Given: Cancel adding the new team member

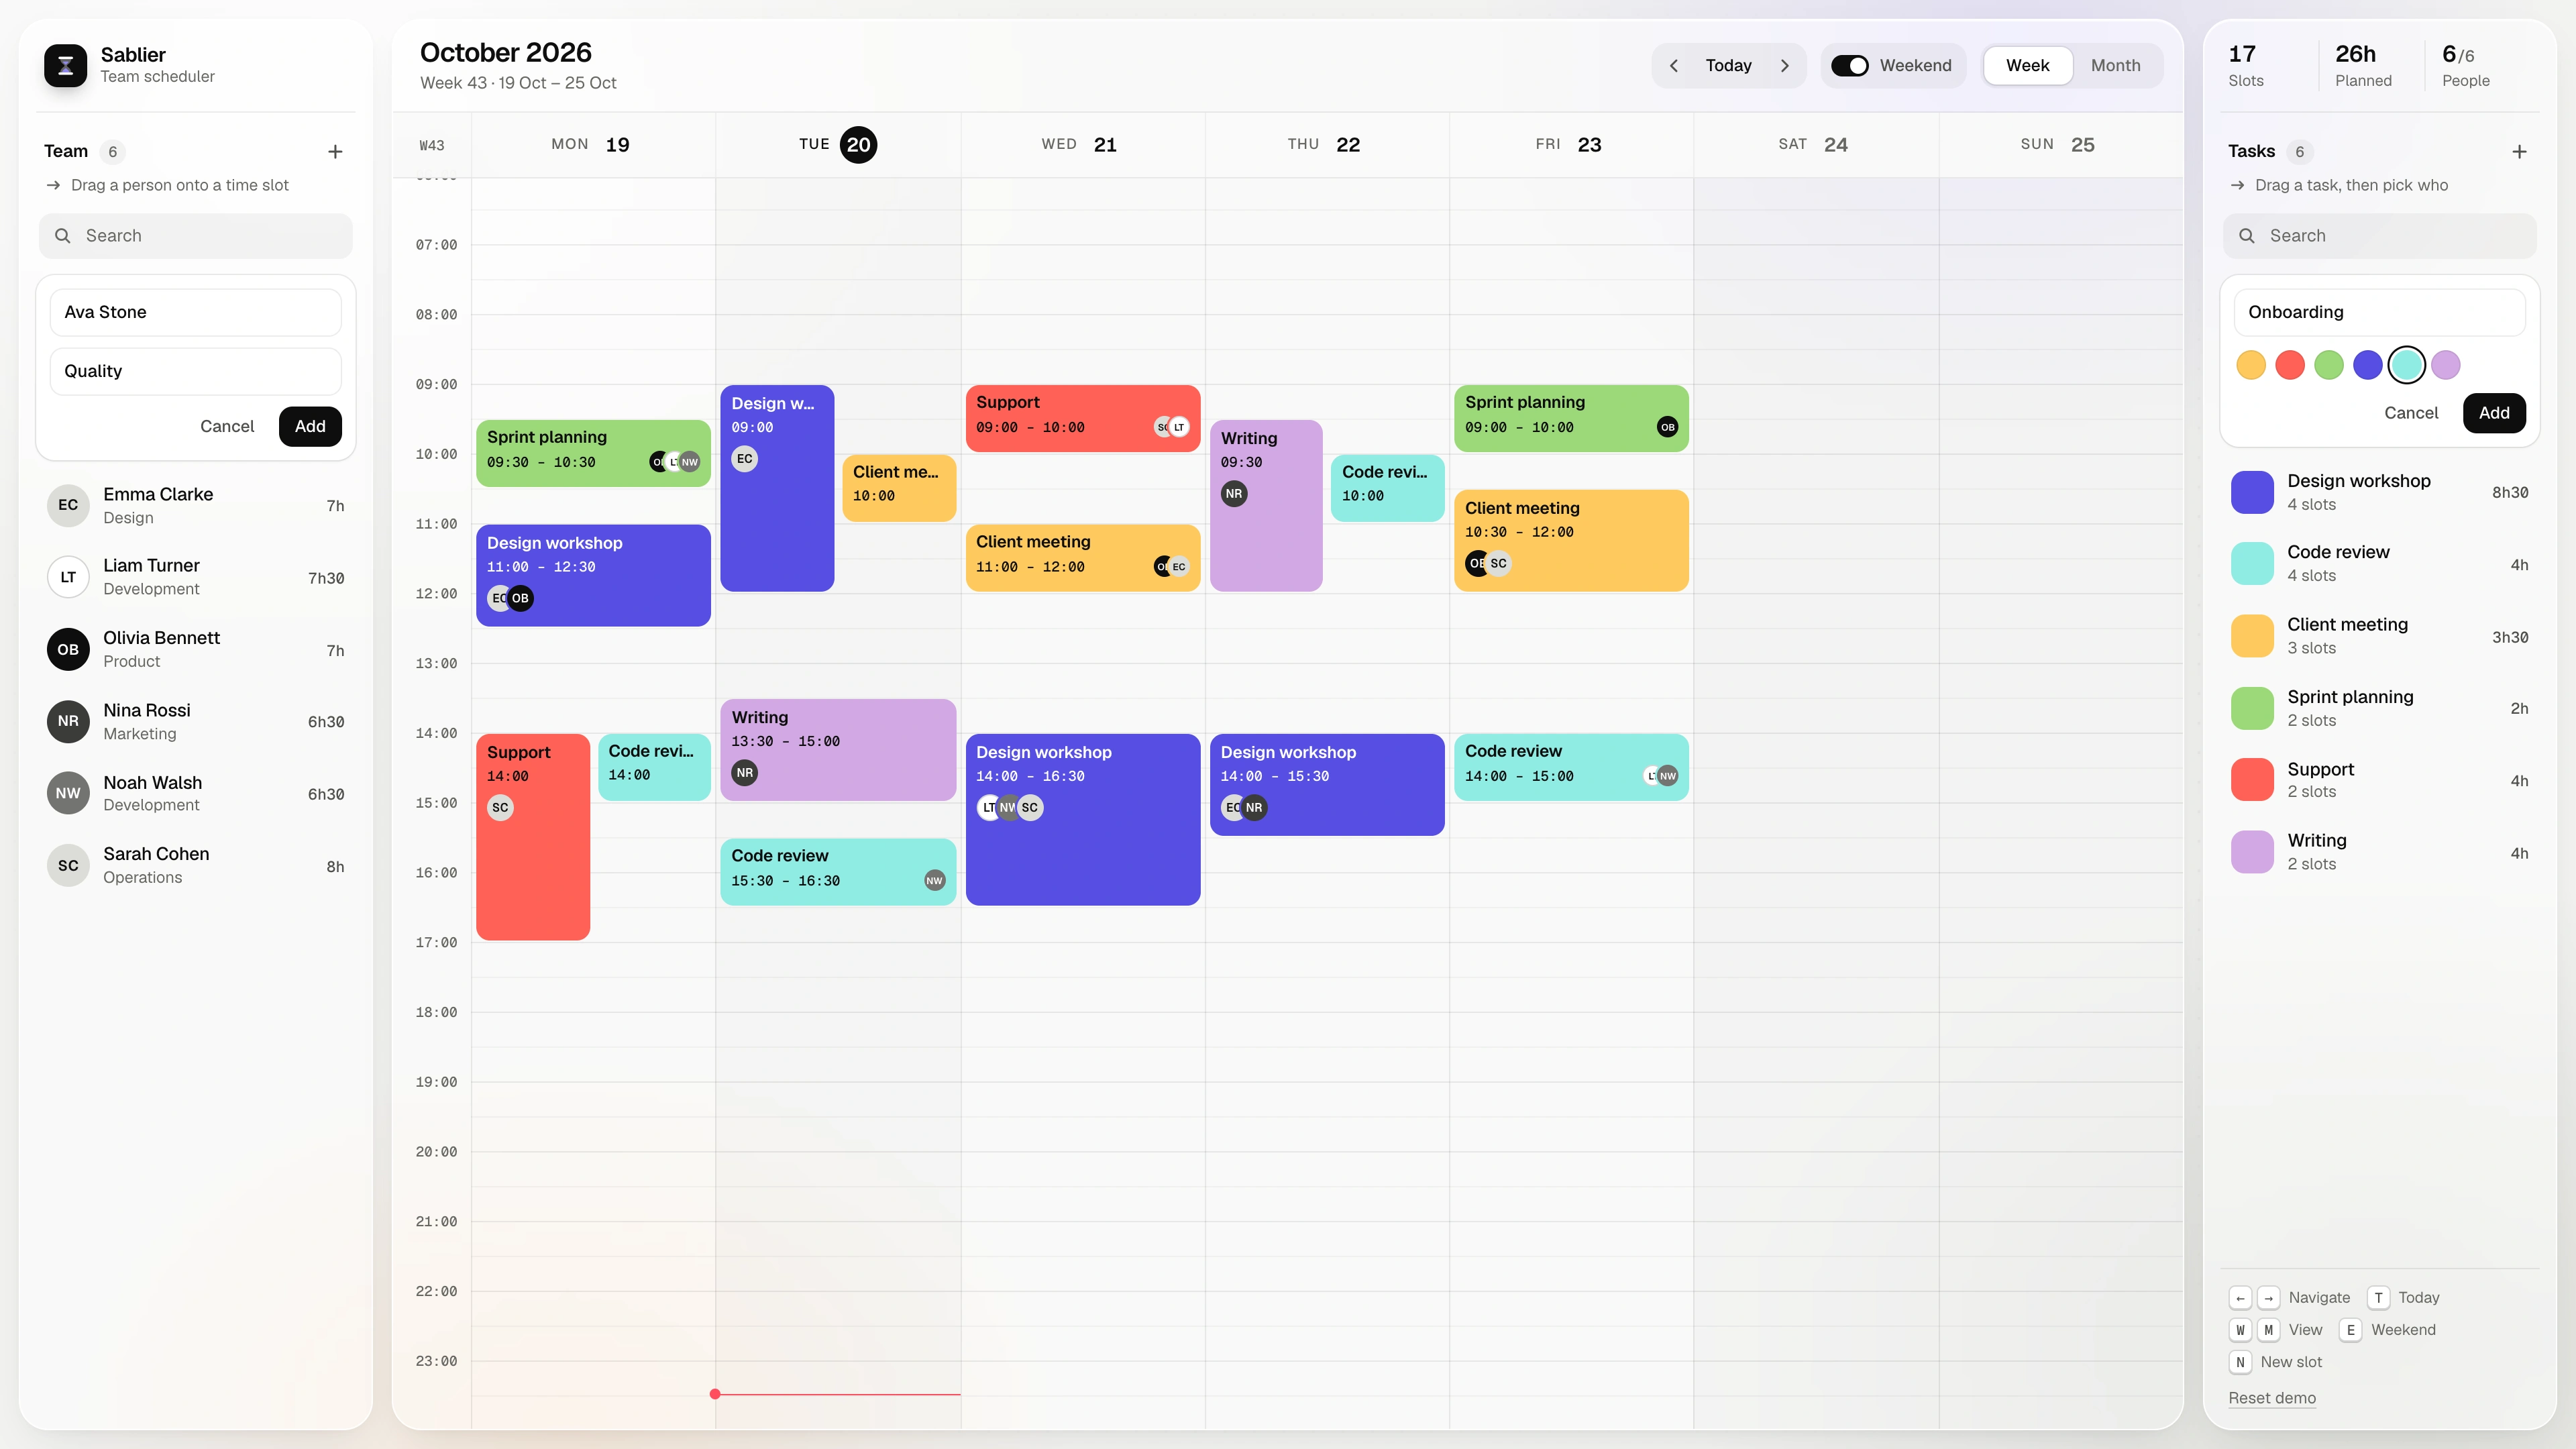Looking at the screenshot, I should 227,427.
